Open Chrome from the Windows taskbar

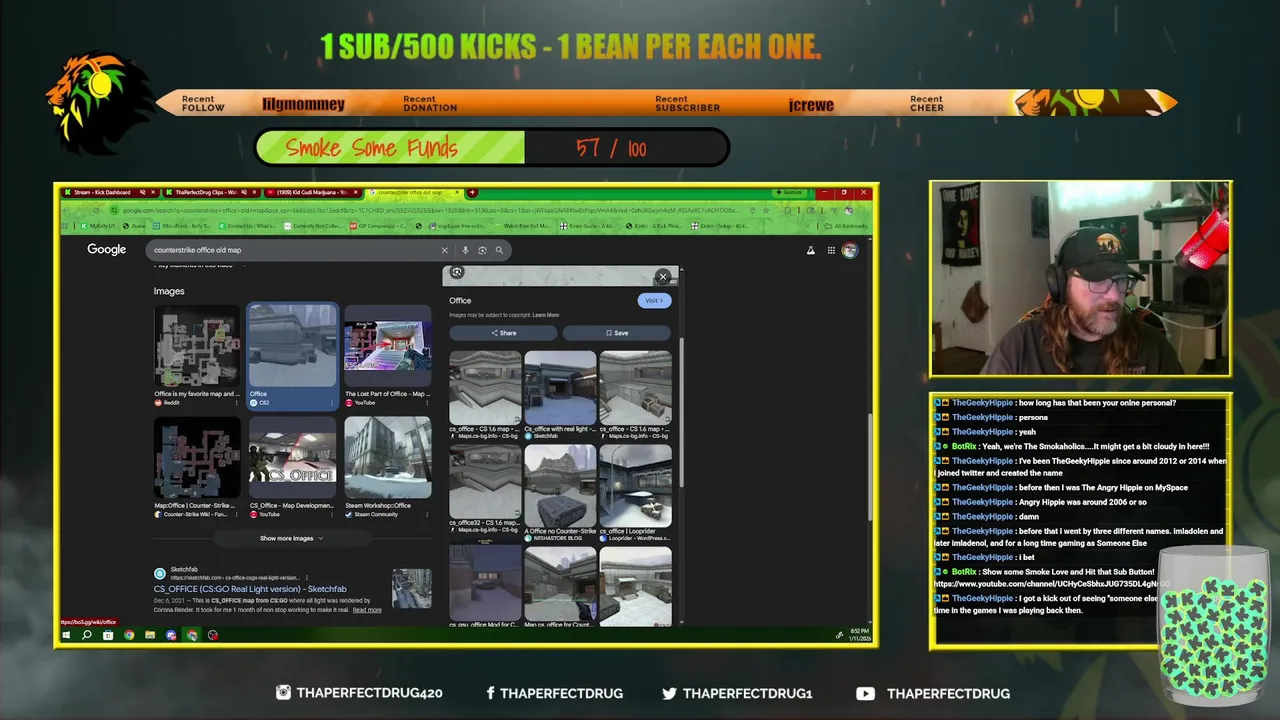pyautogui.click(x=129, y=635)
